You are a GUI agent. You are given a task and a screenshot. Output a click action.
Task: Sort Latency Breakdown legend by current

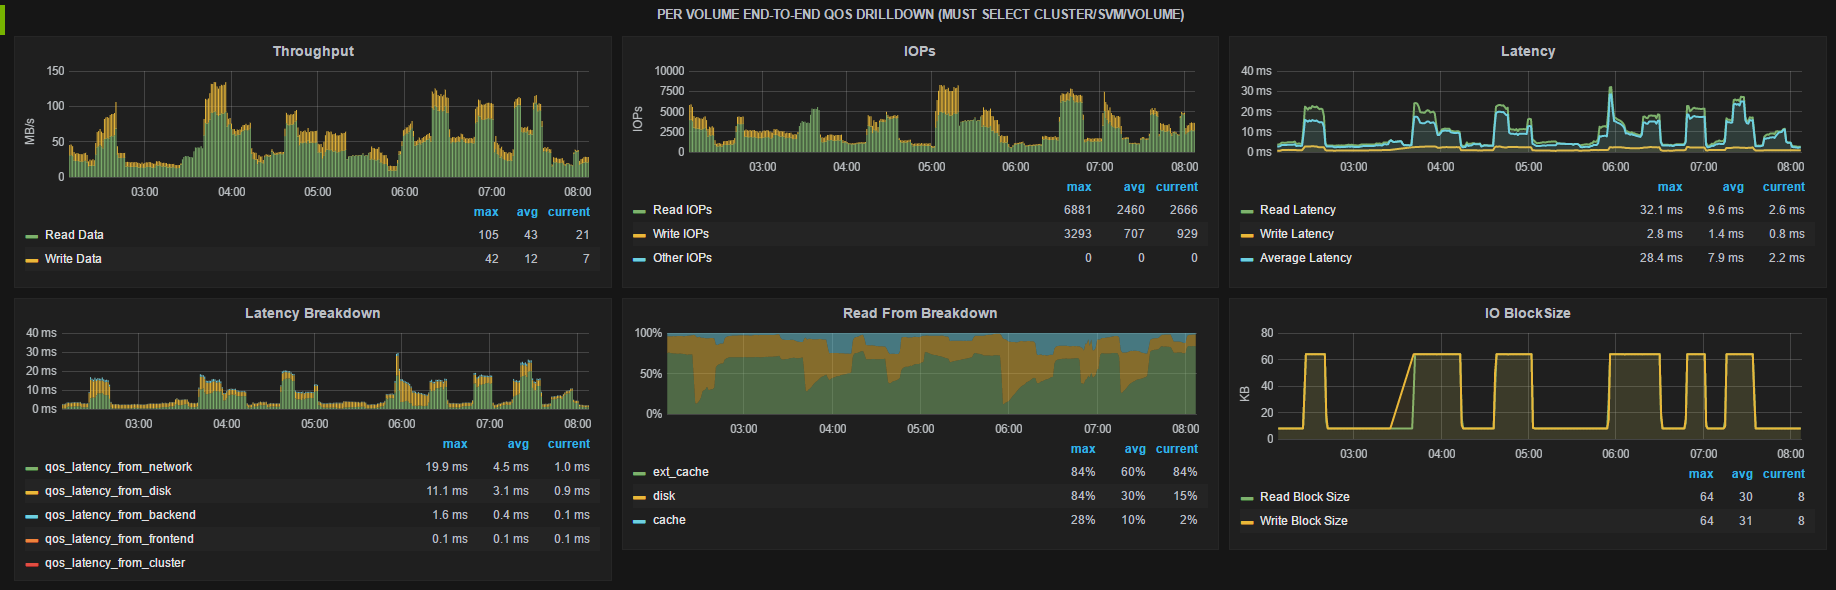568,444
